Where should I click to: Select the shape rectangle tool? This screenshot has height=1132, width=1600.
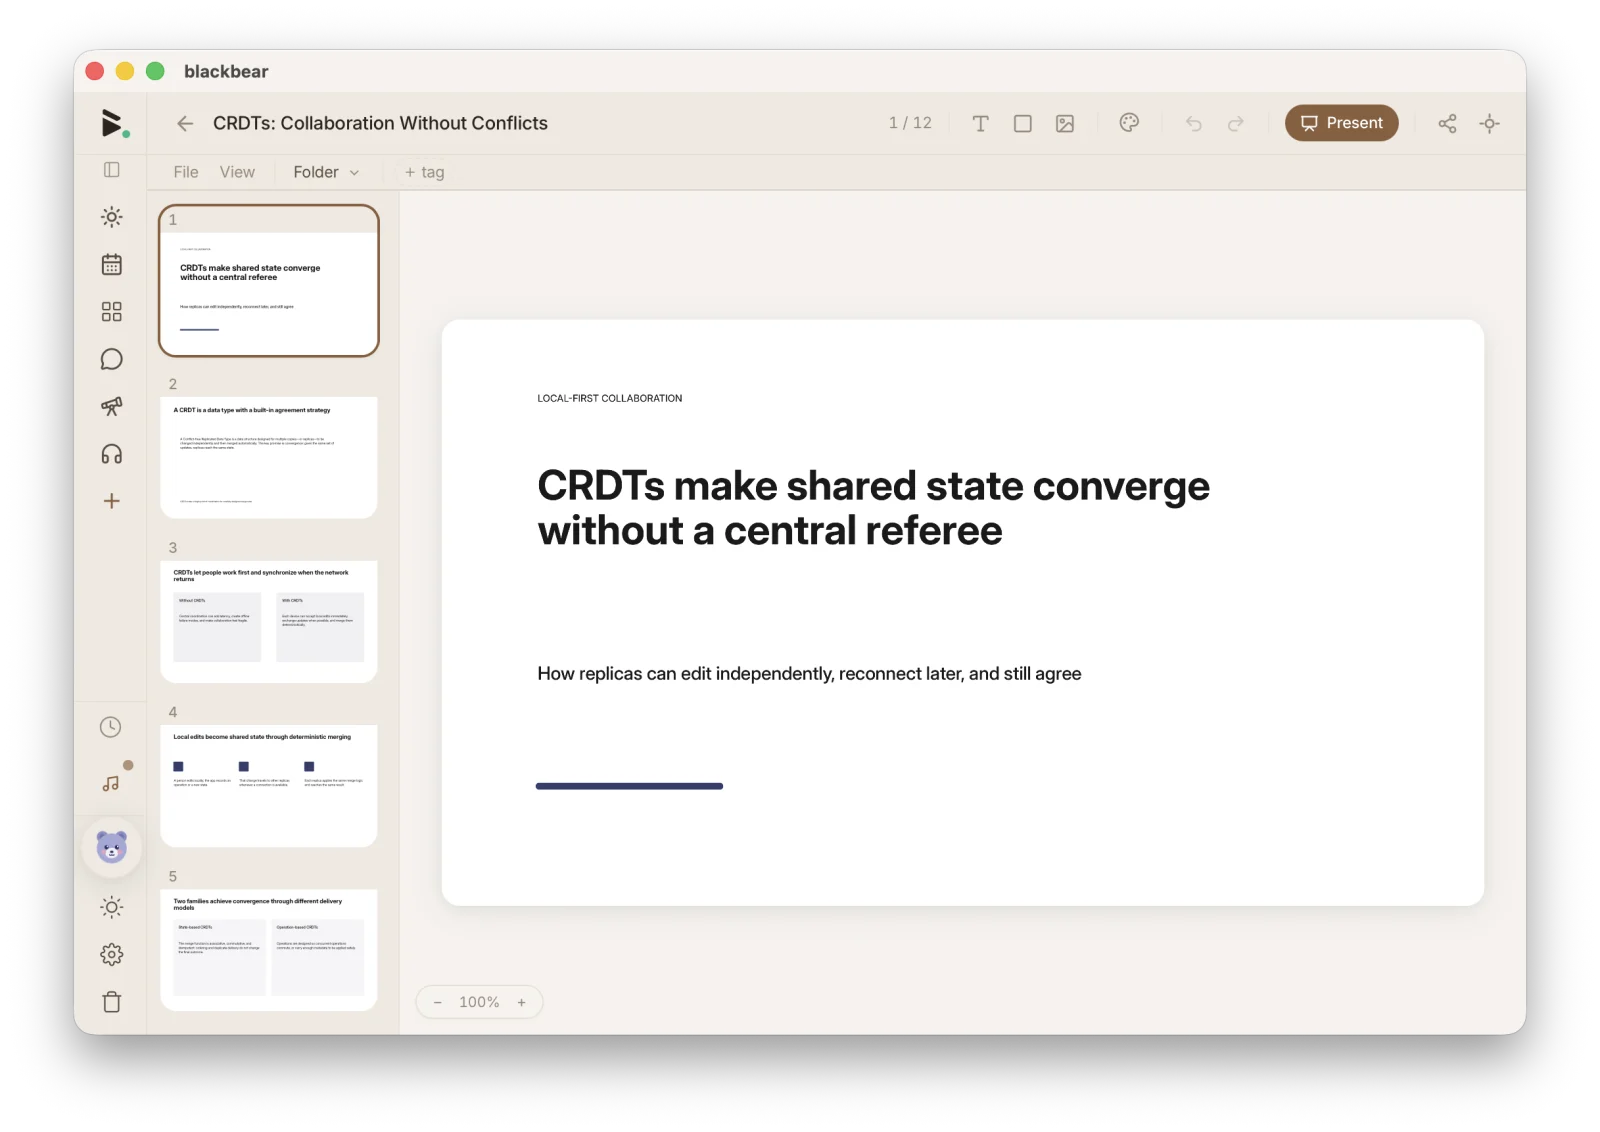(x=1023, y=123)
